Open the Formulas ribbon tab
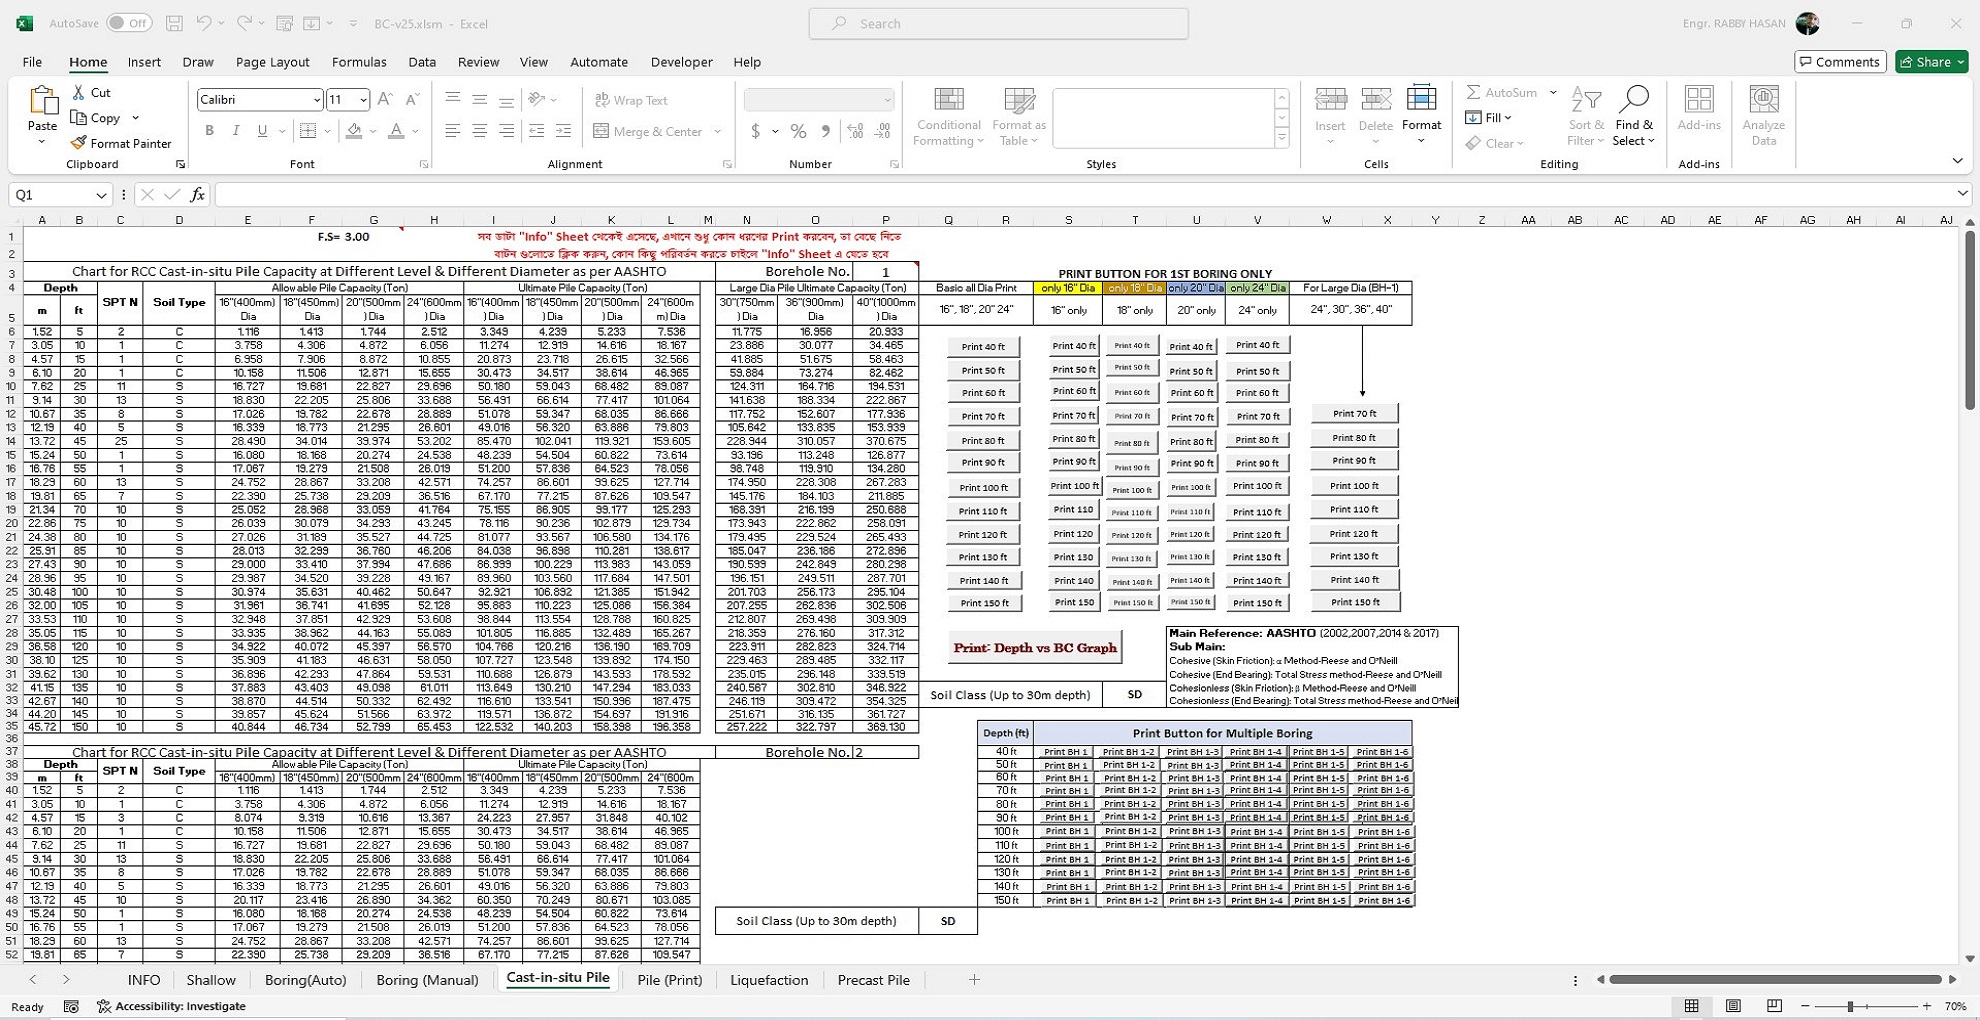 click(358, 62)
